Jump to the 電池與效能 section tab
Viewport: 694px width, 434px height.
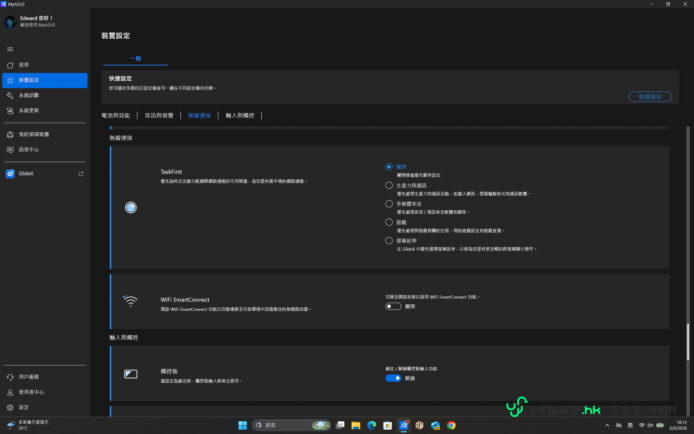click(x=116, y=115)
